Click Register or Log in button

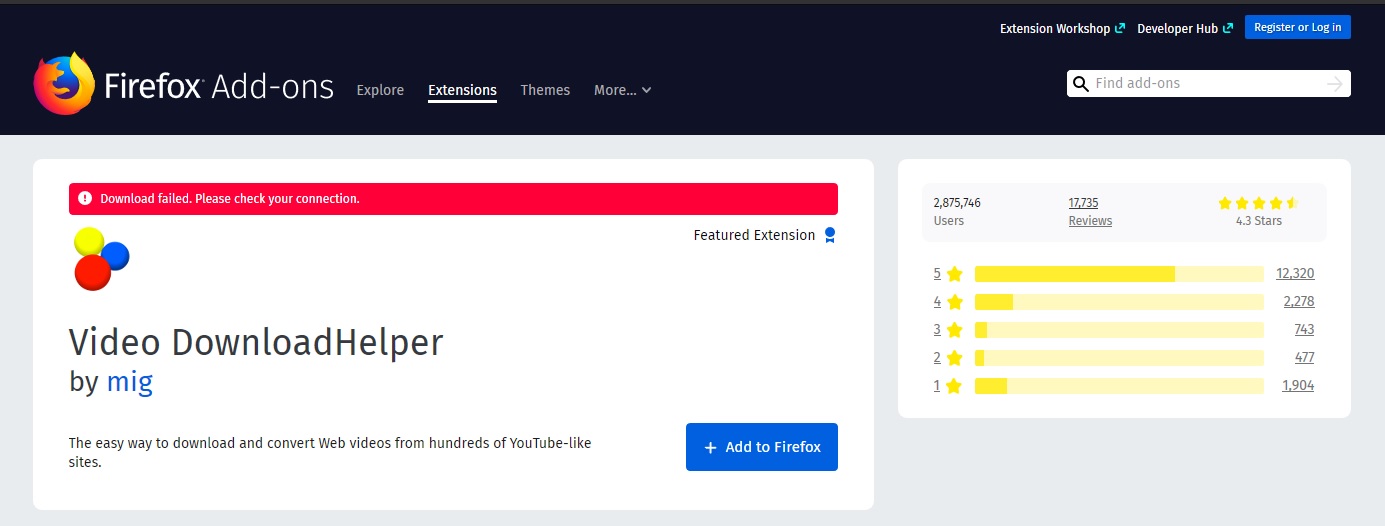(1298, 27)
